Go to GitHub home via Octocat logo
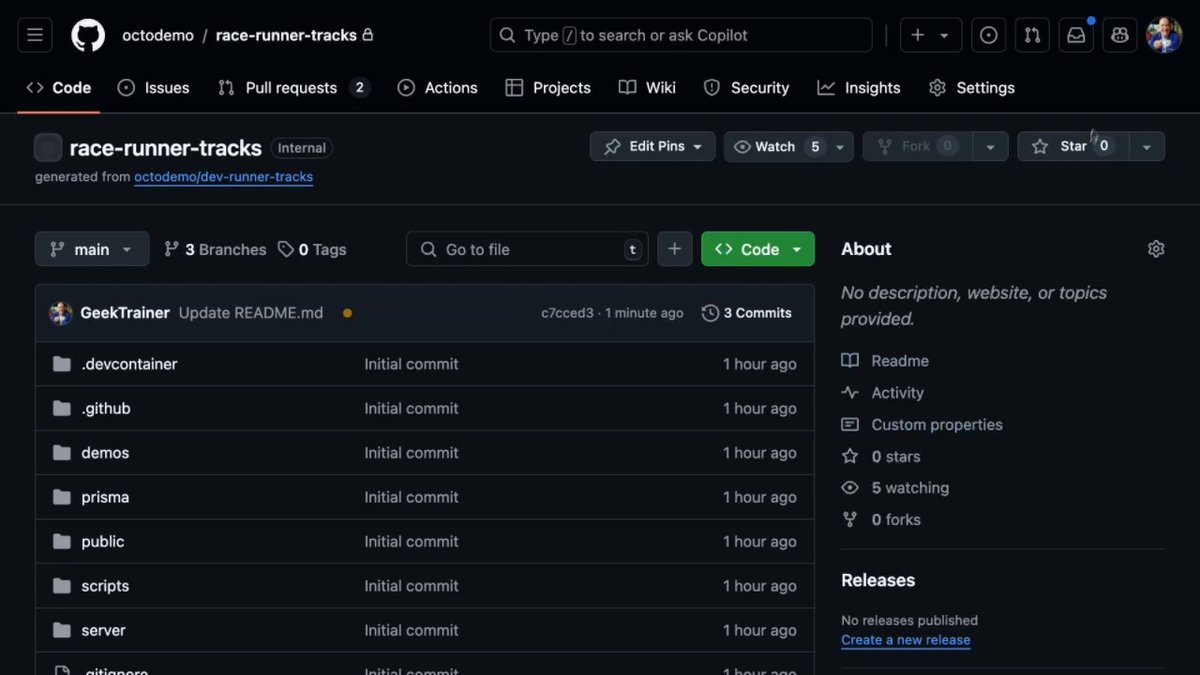1200x675 pixels. pyautogui.click(x=88, y=35)
